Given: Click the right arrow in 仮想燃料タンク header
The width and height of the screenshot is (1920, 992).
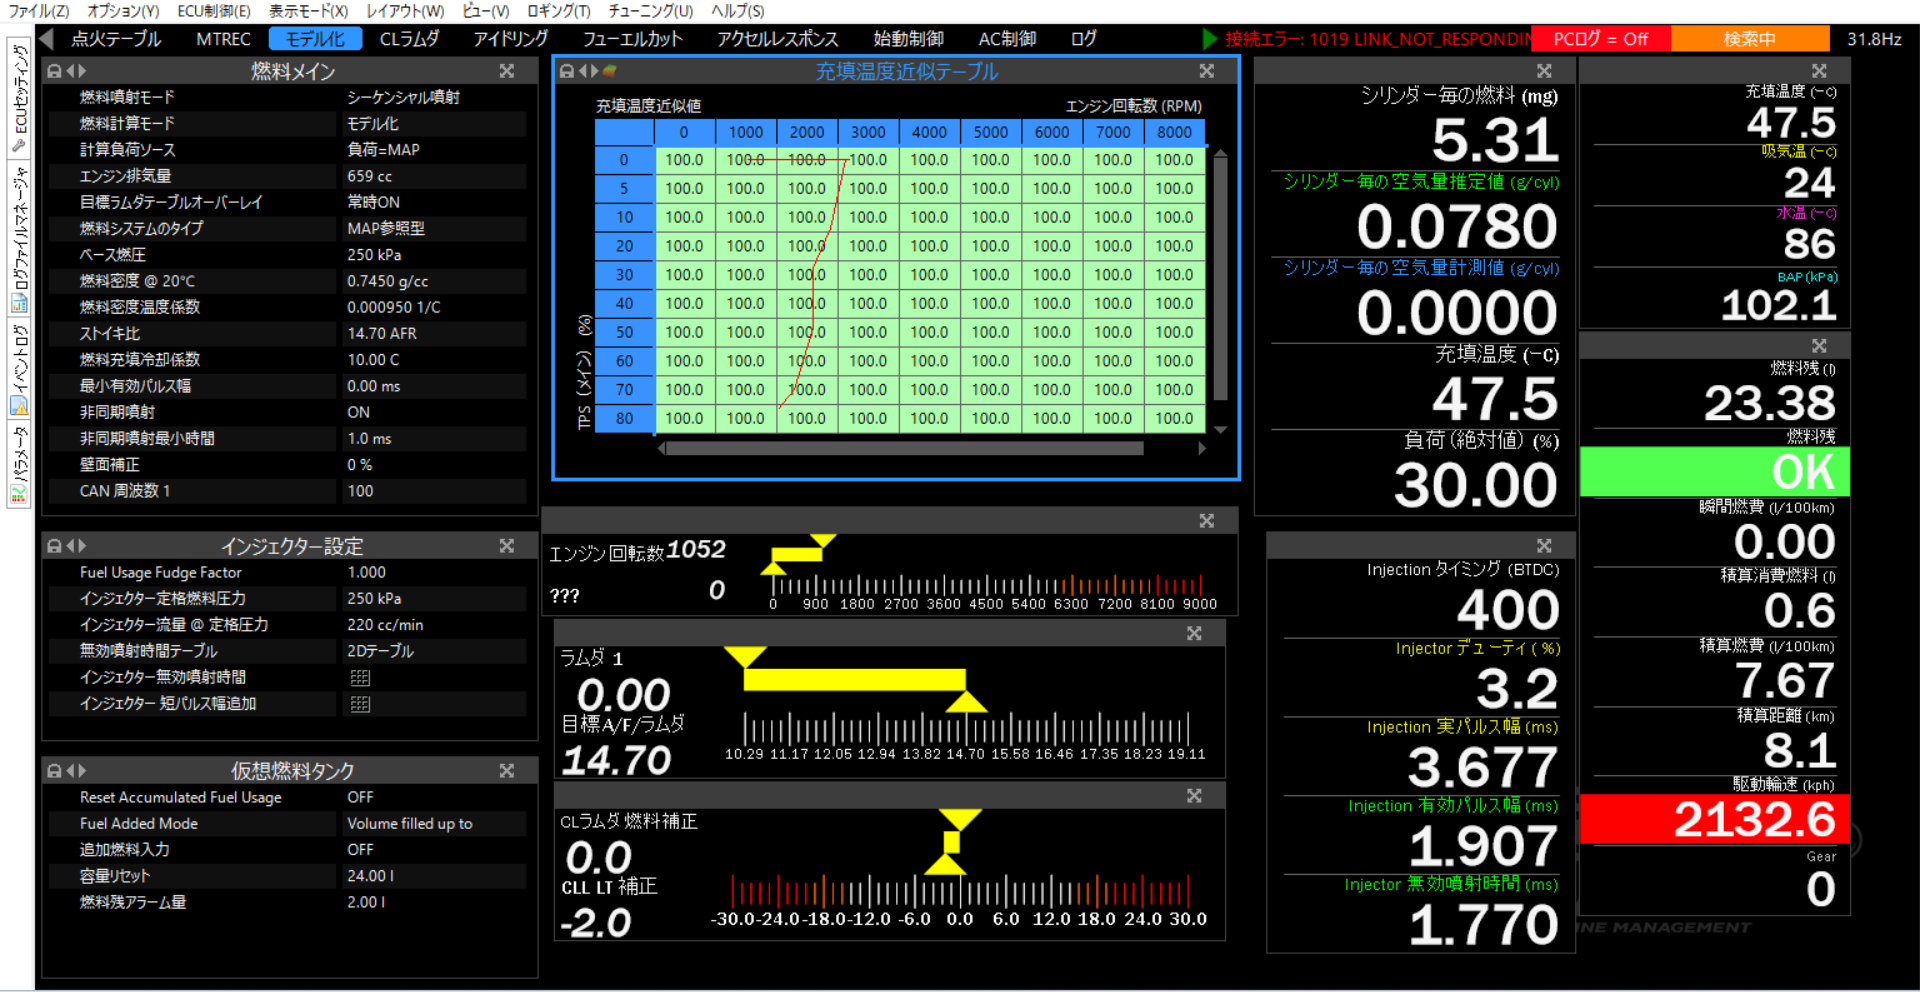Looking at the screenshot, I should (82, 771).
